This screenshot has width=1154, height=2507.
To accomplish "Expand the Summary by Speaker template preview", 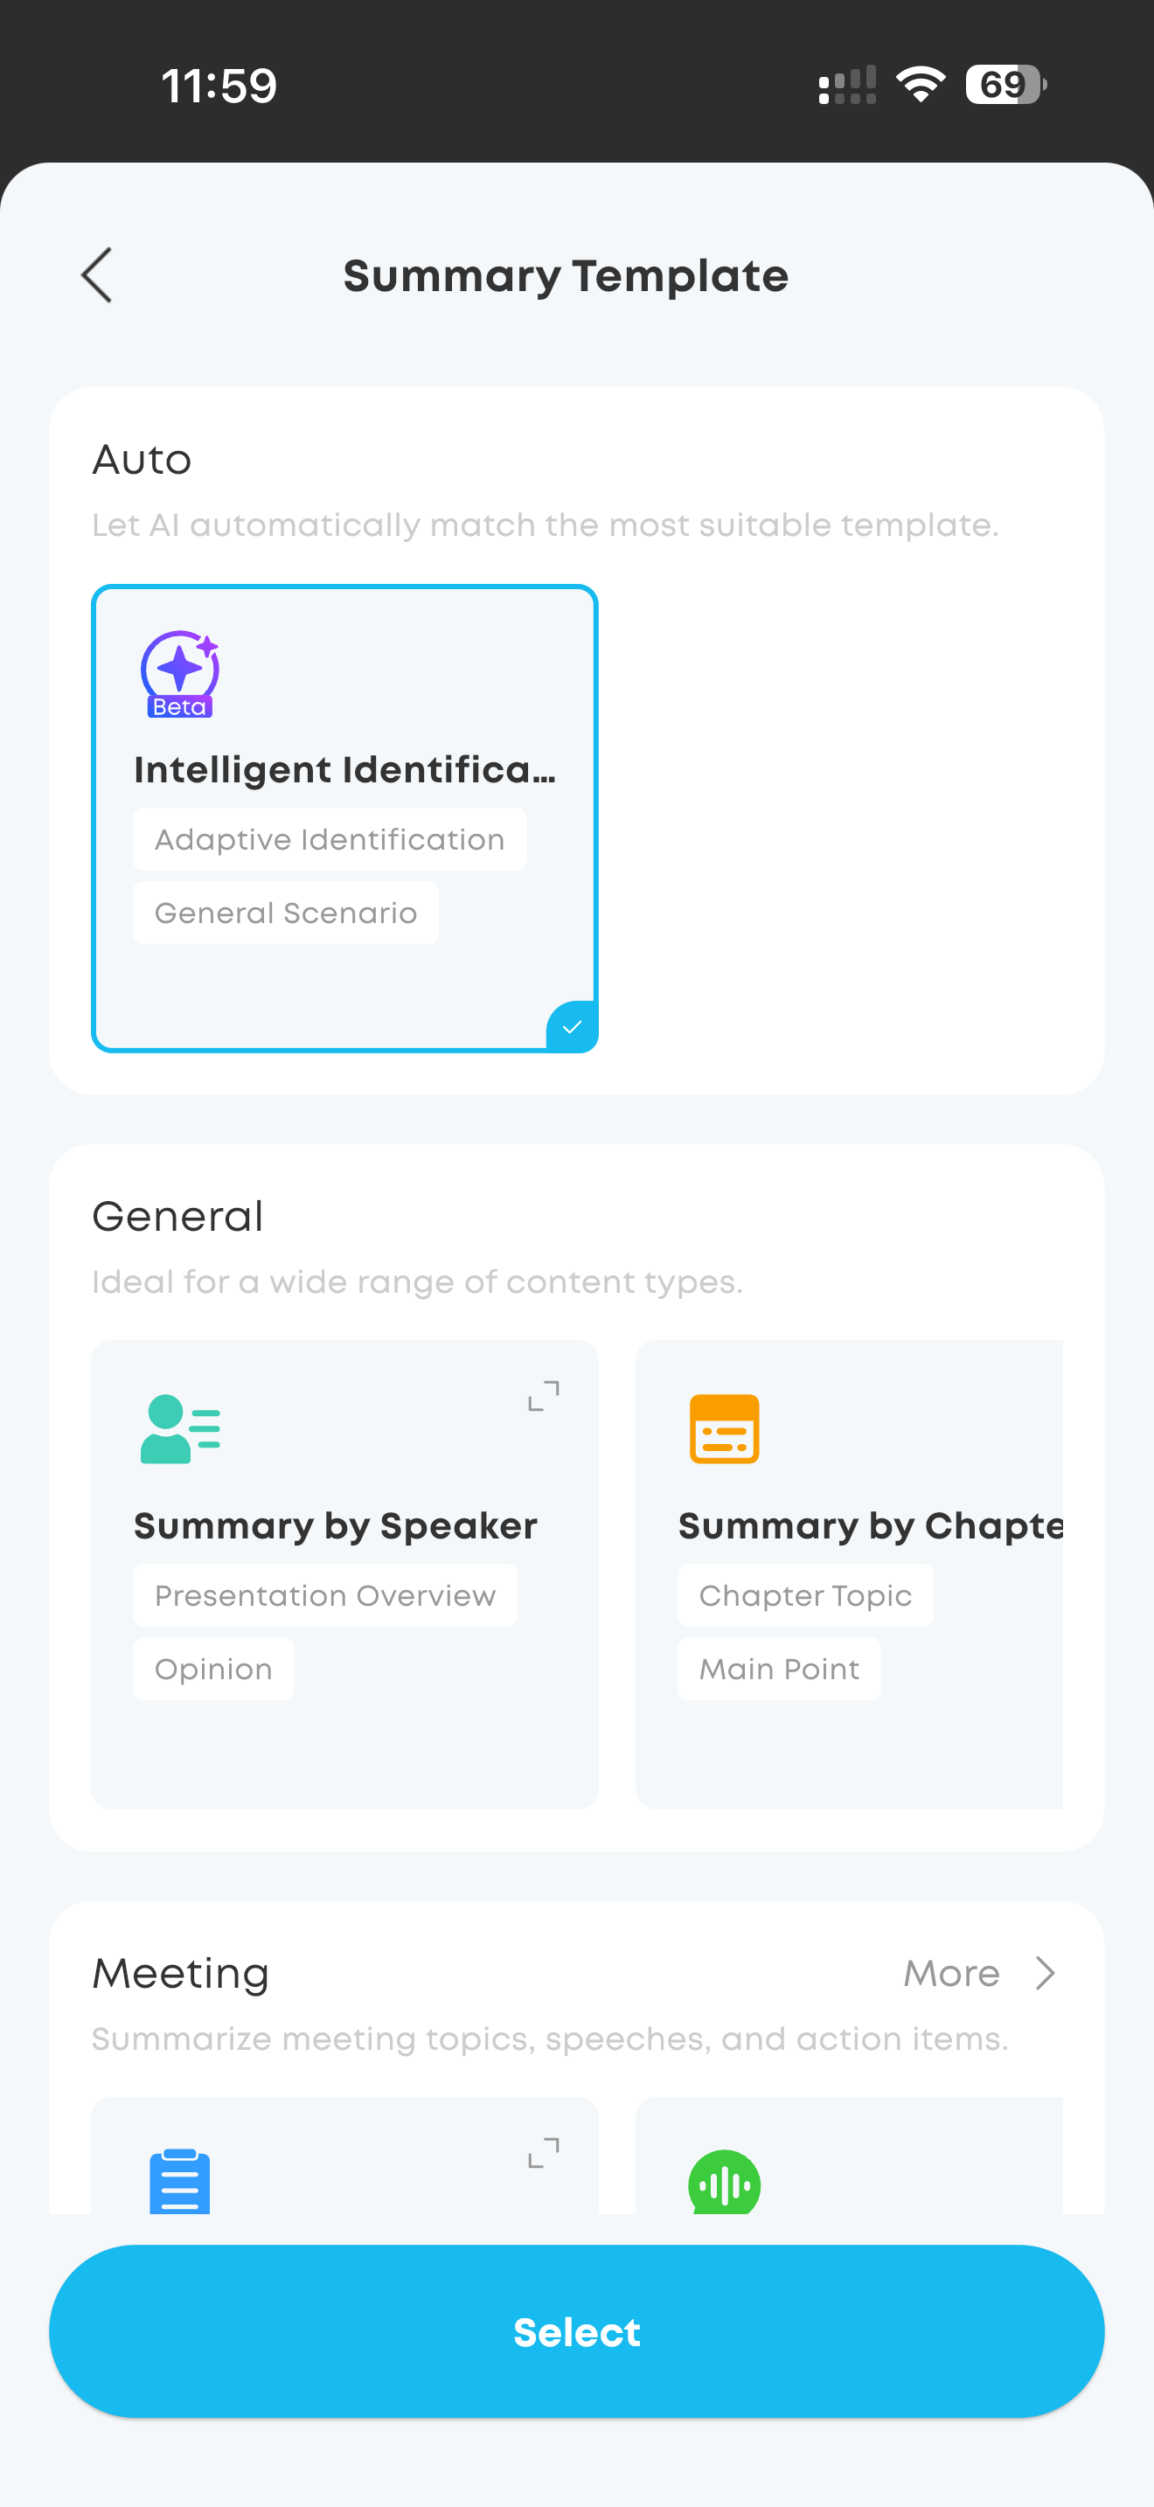I will [544, 1395].
